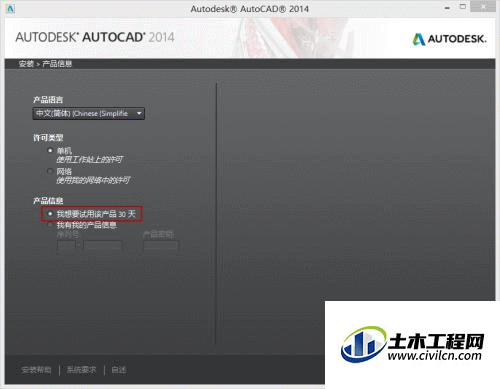
Task: Open the 自述 readme link
Action: (119, 370)
